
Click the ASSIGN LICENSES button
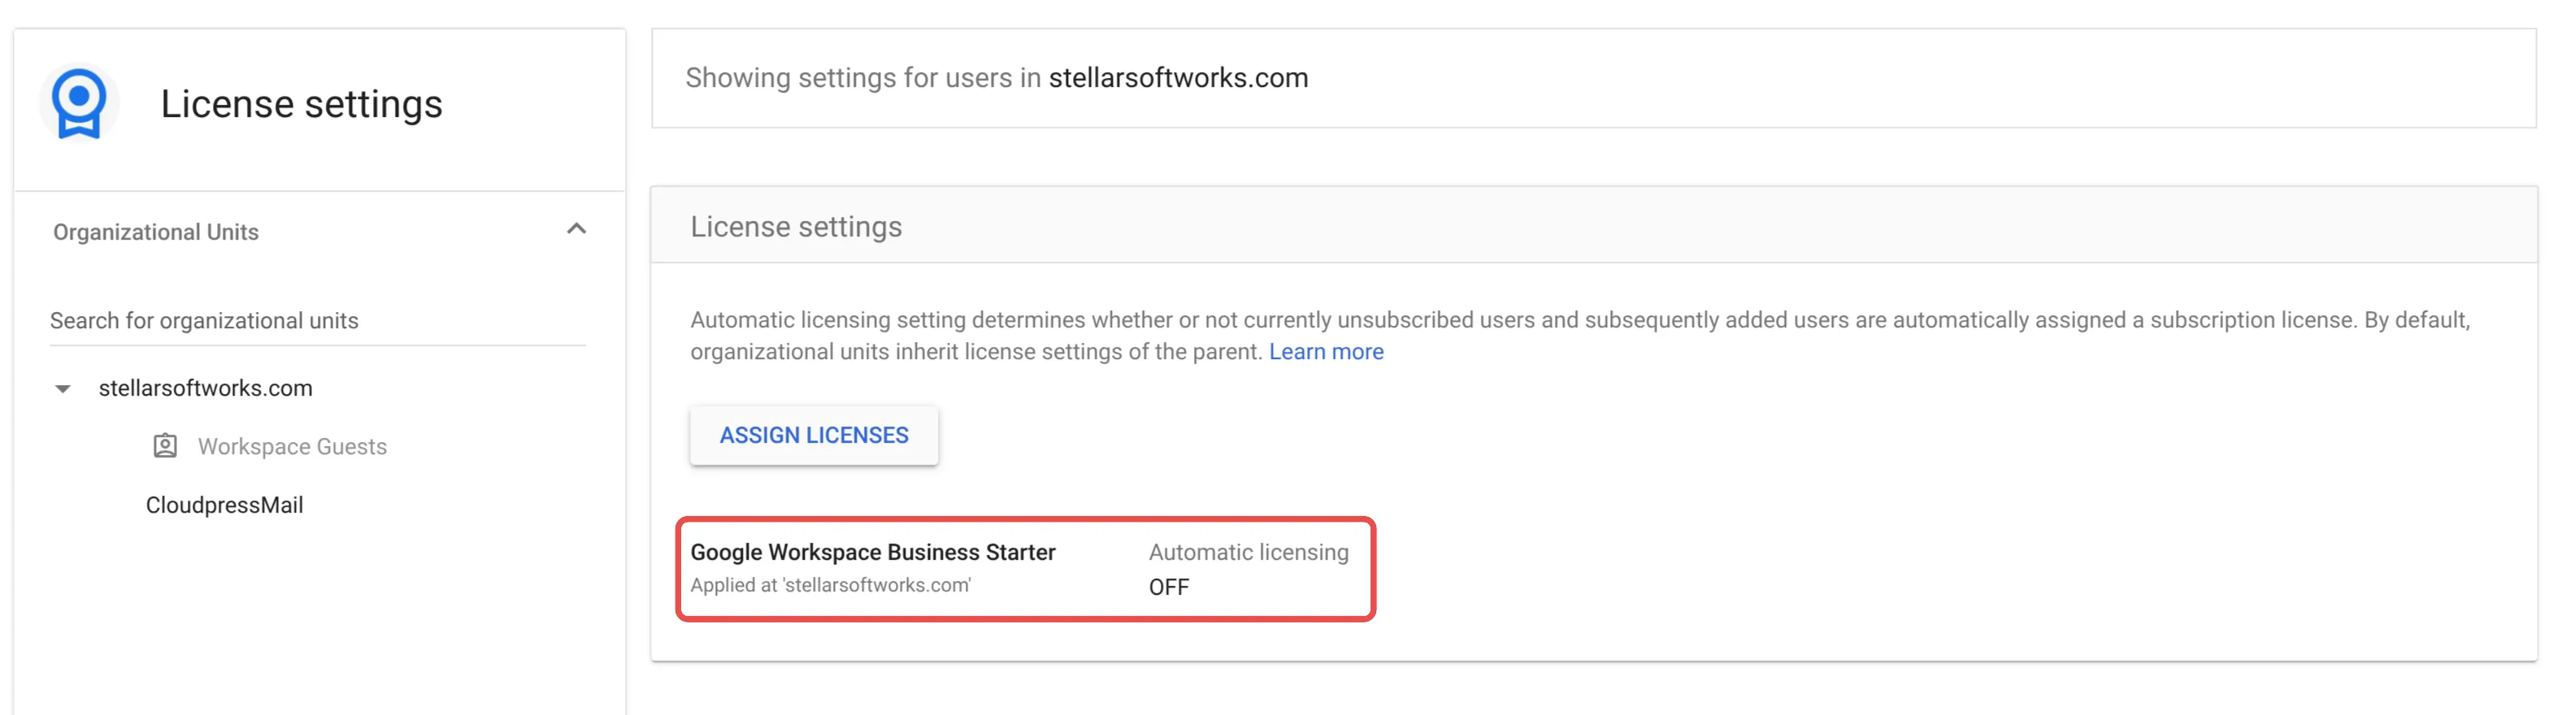coord(814,435)
